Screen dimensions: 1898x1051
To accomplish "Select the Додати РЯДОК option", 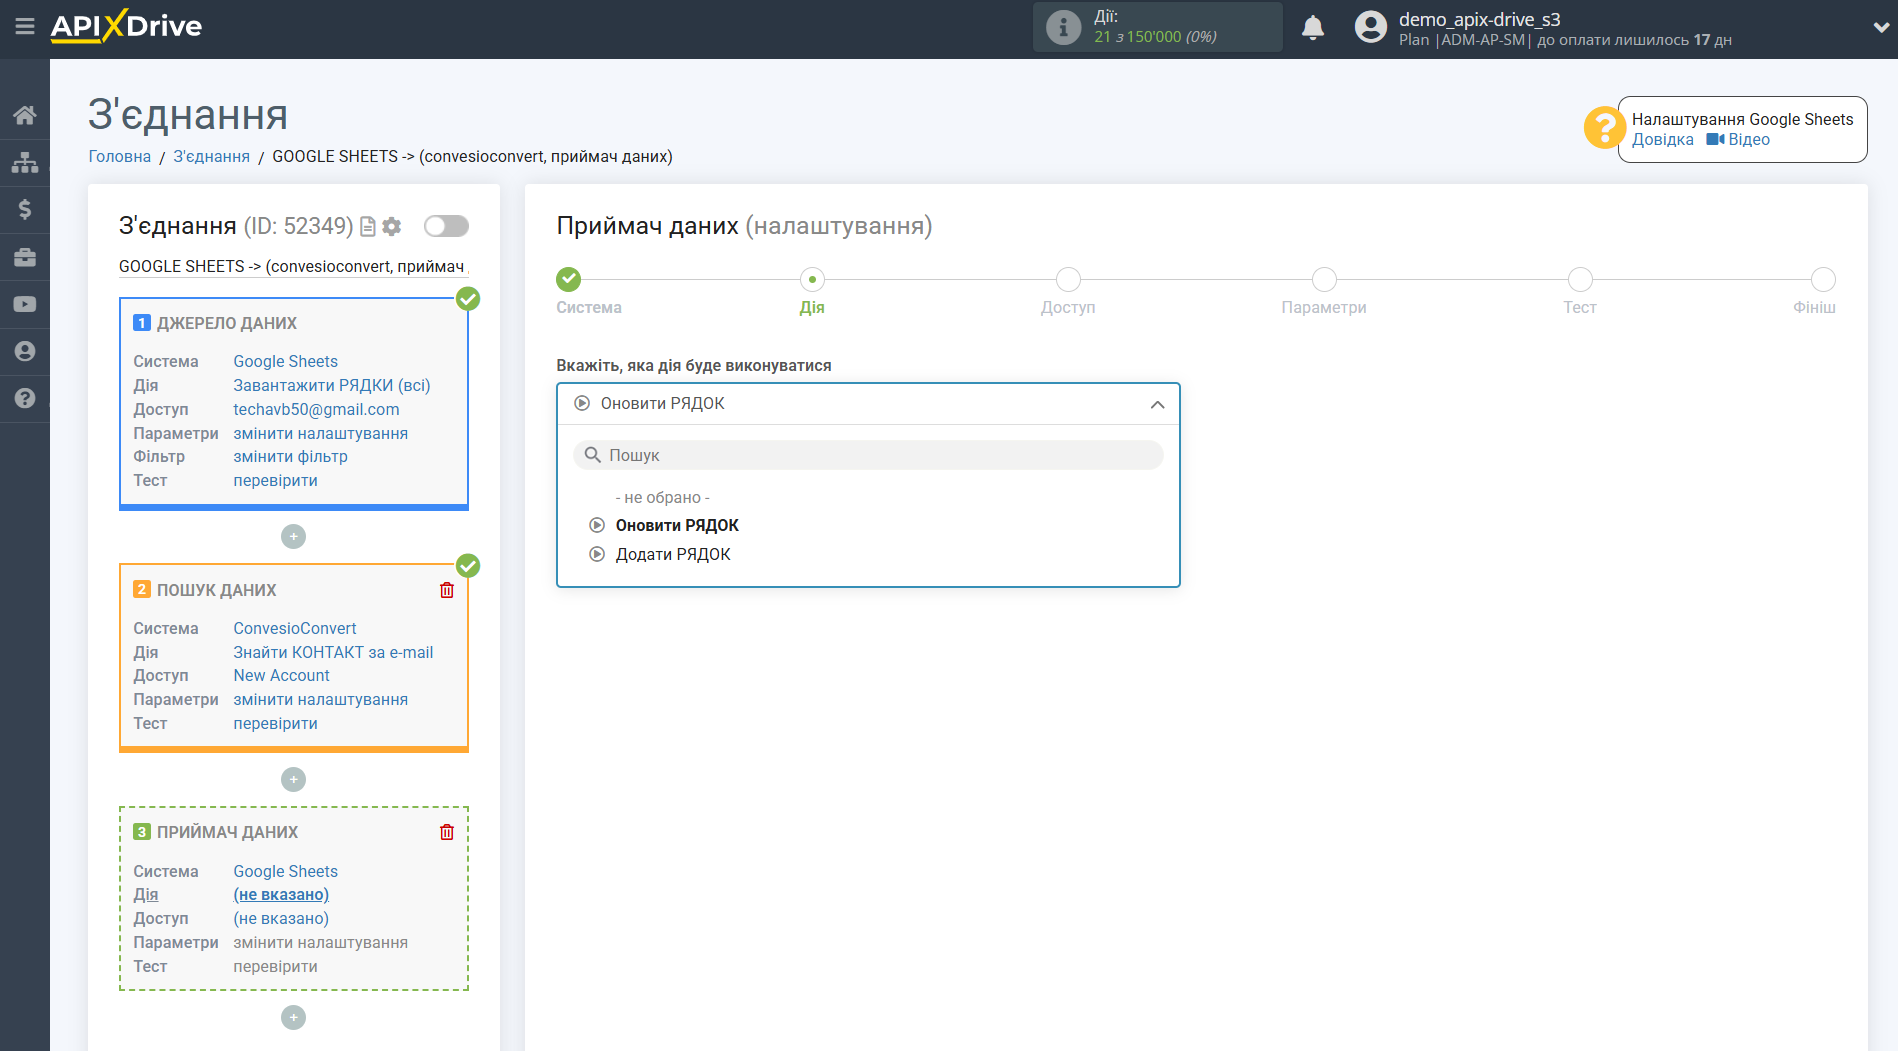I will point(673,555).
